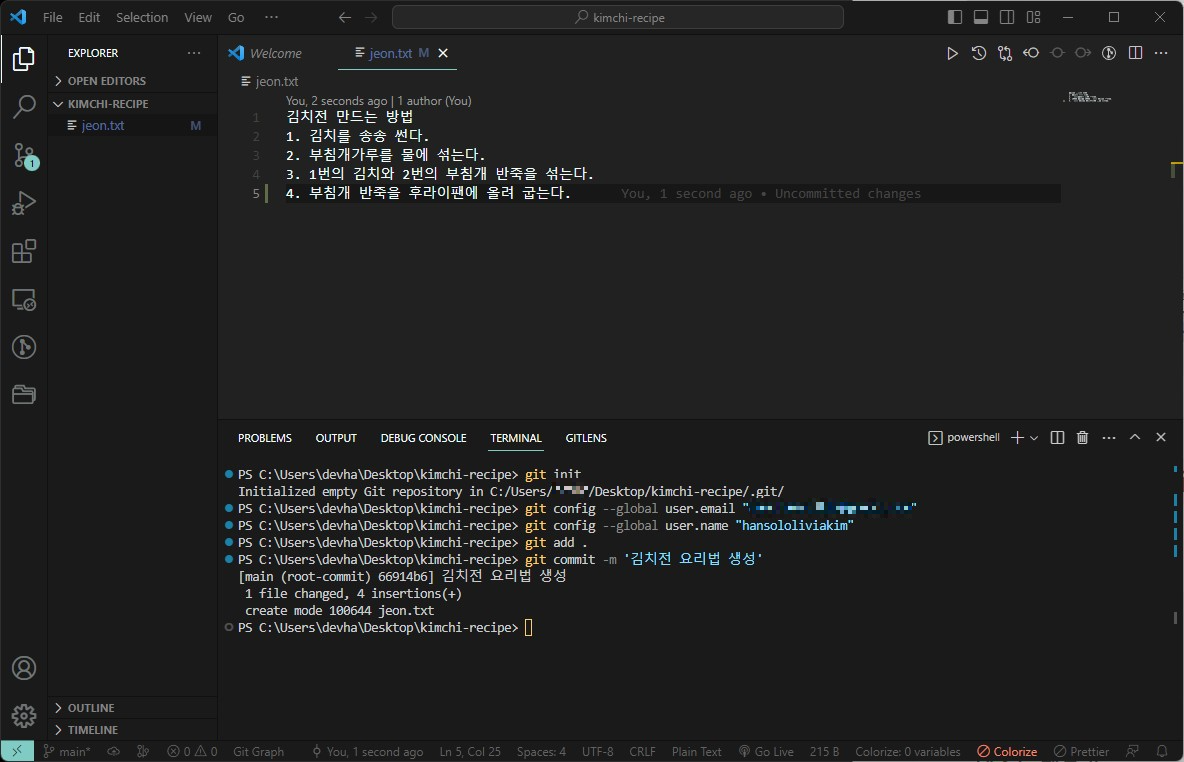Open the Explorer view in activity bar
The height and width of the screenshot is (762, 1184).
point(23,59)
